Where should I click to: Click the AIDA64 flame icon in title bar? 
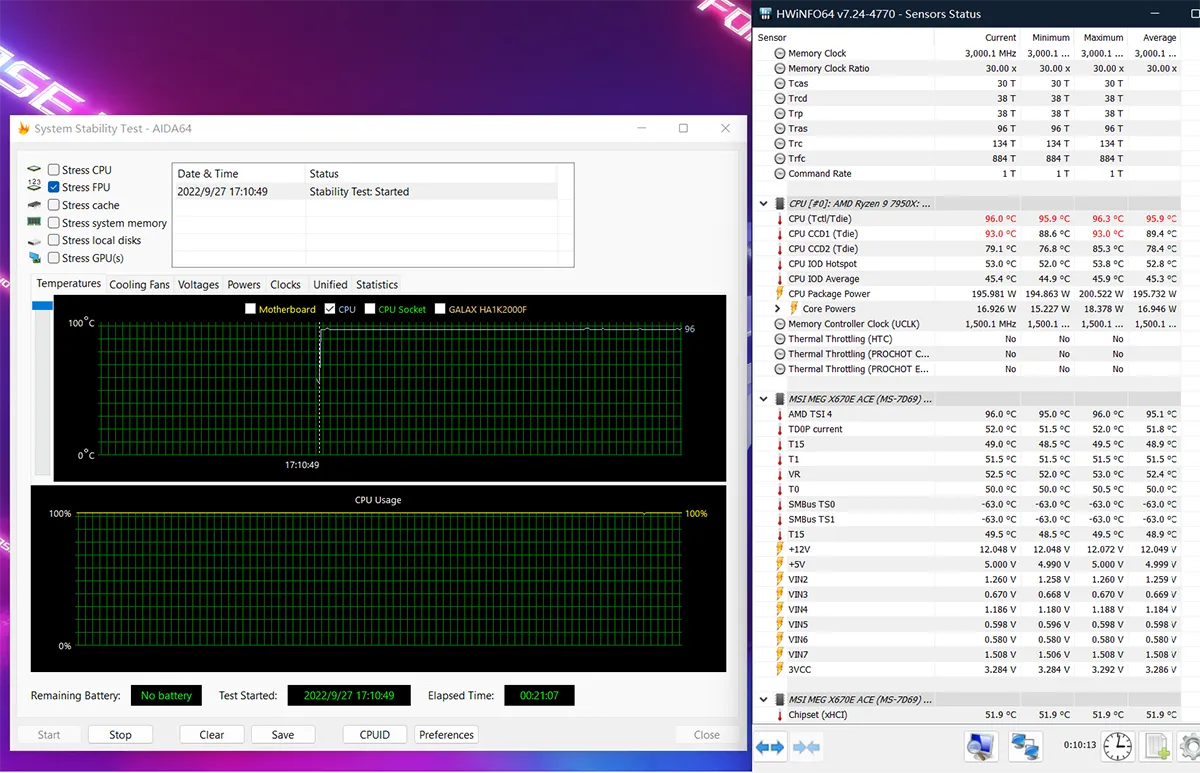coord(24,129)
